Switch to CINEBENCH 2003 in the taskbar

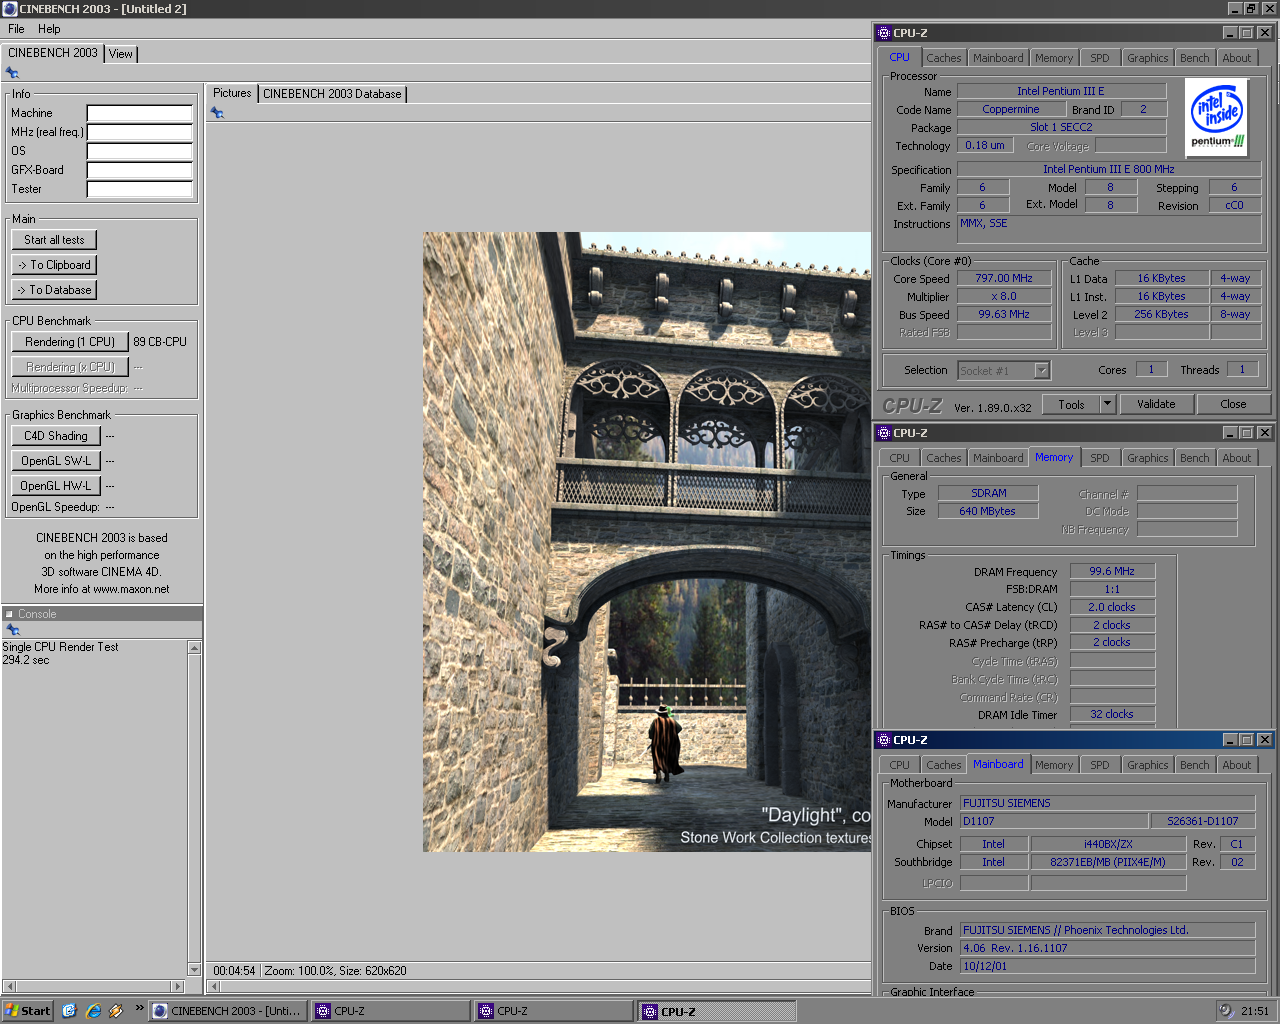coord(227,1011)
